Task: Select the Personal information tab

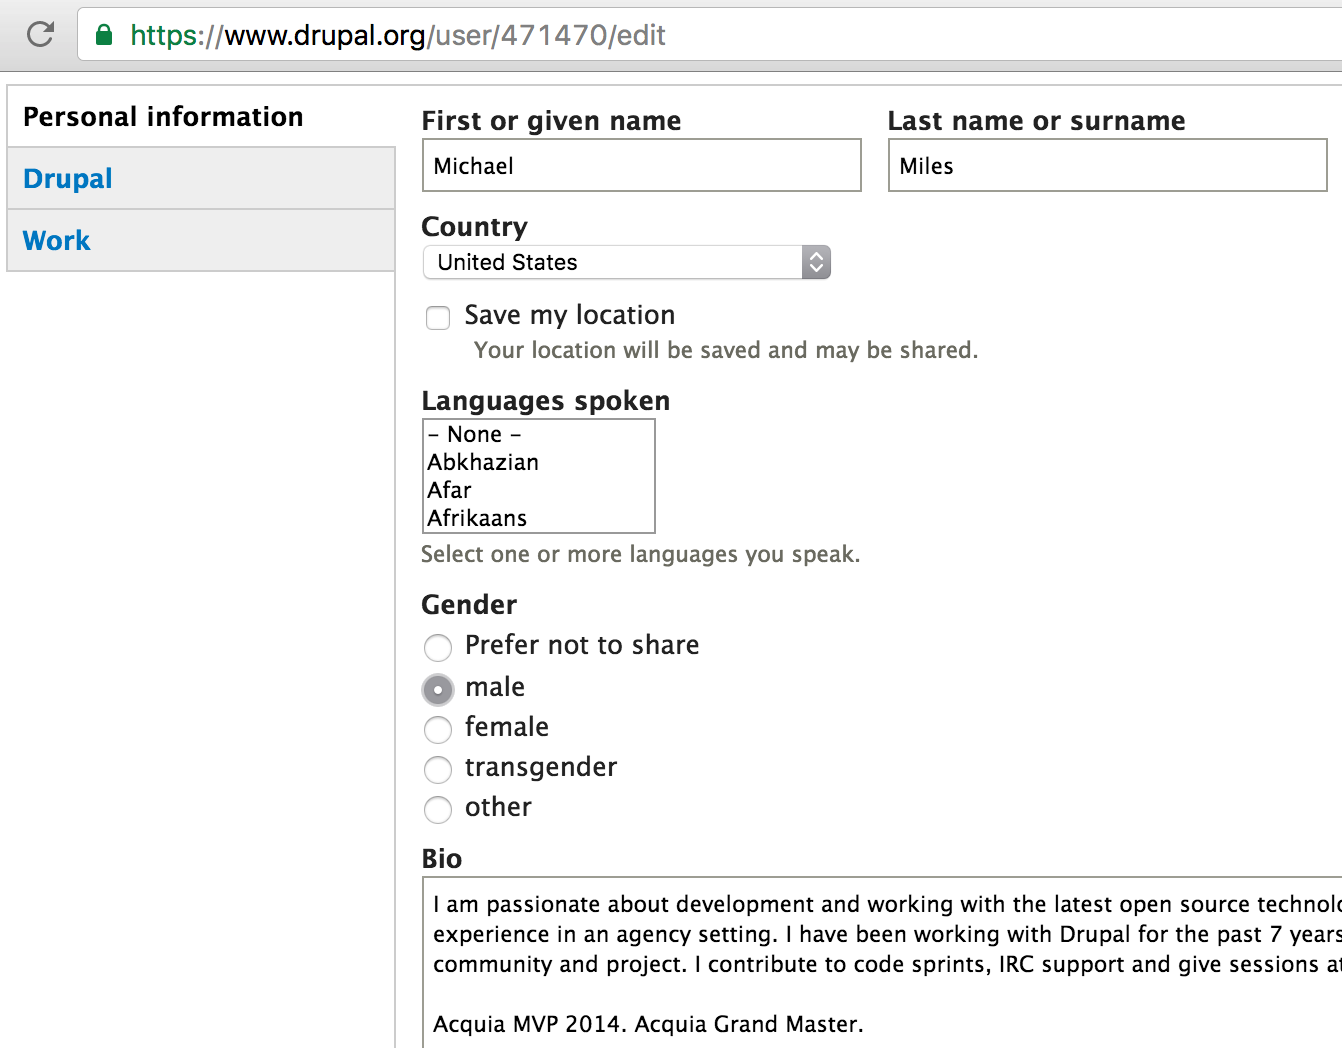Action: [x=163, y=116]
